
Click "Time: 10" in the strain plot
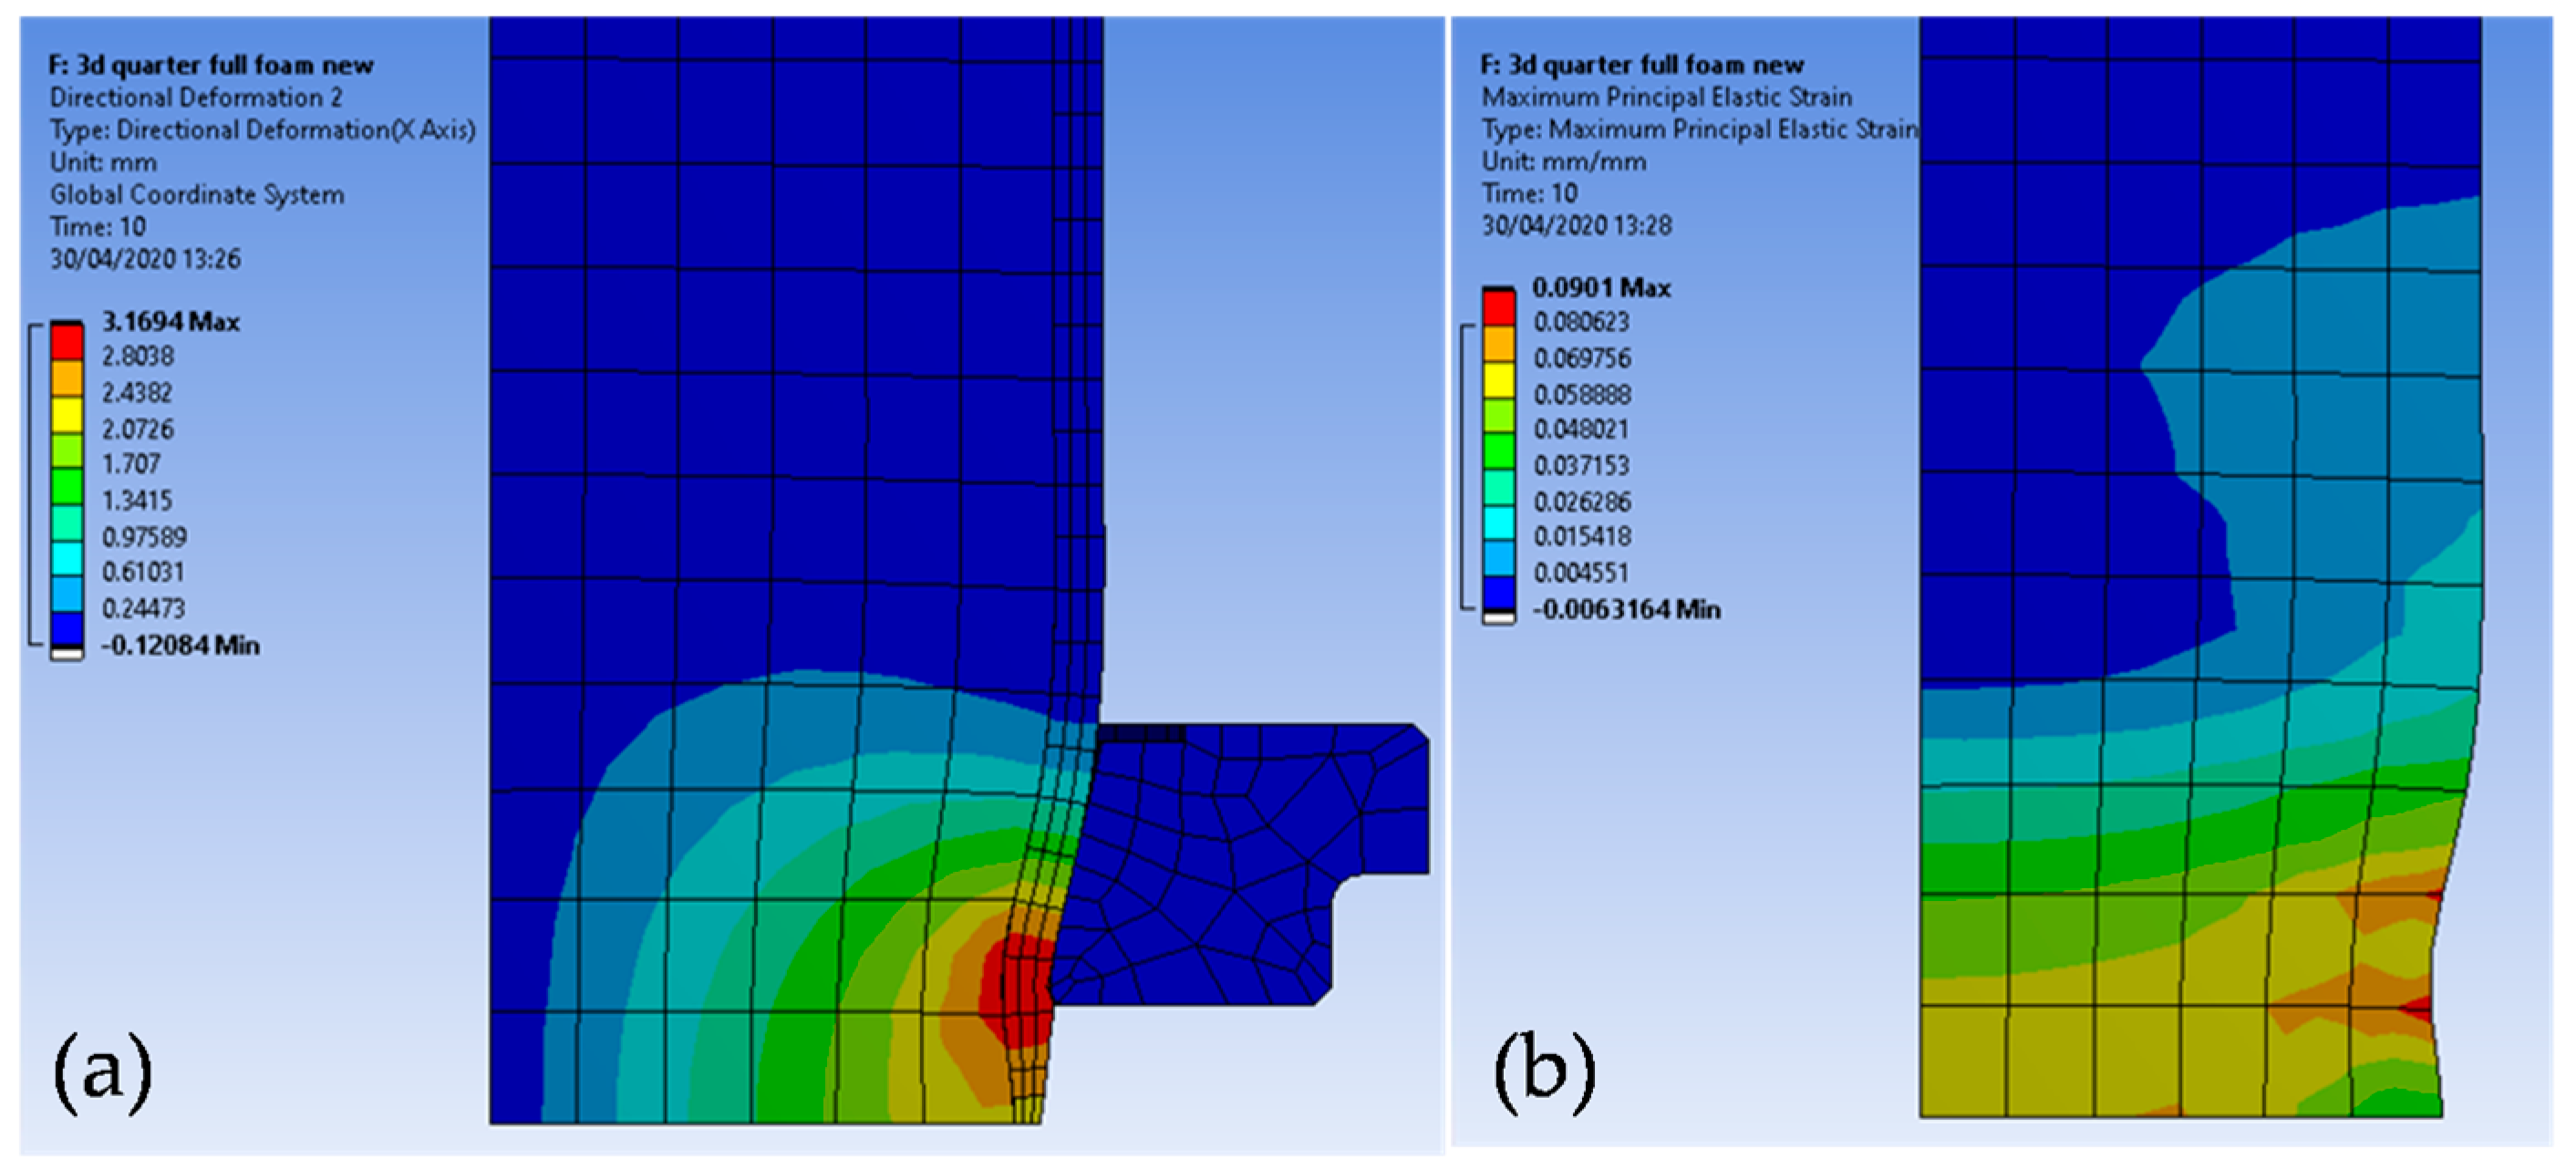click(1530, 193)
